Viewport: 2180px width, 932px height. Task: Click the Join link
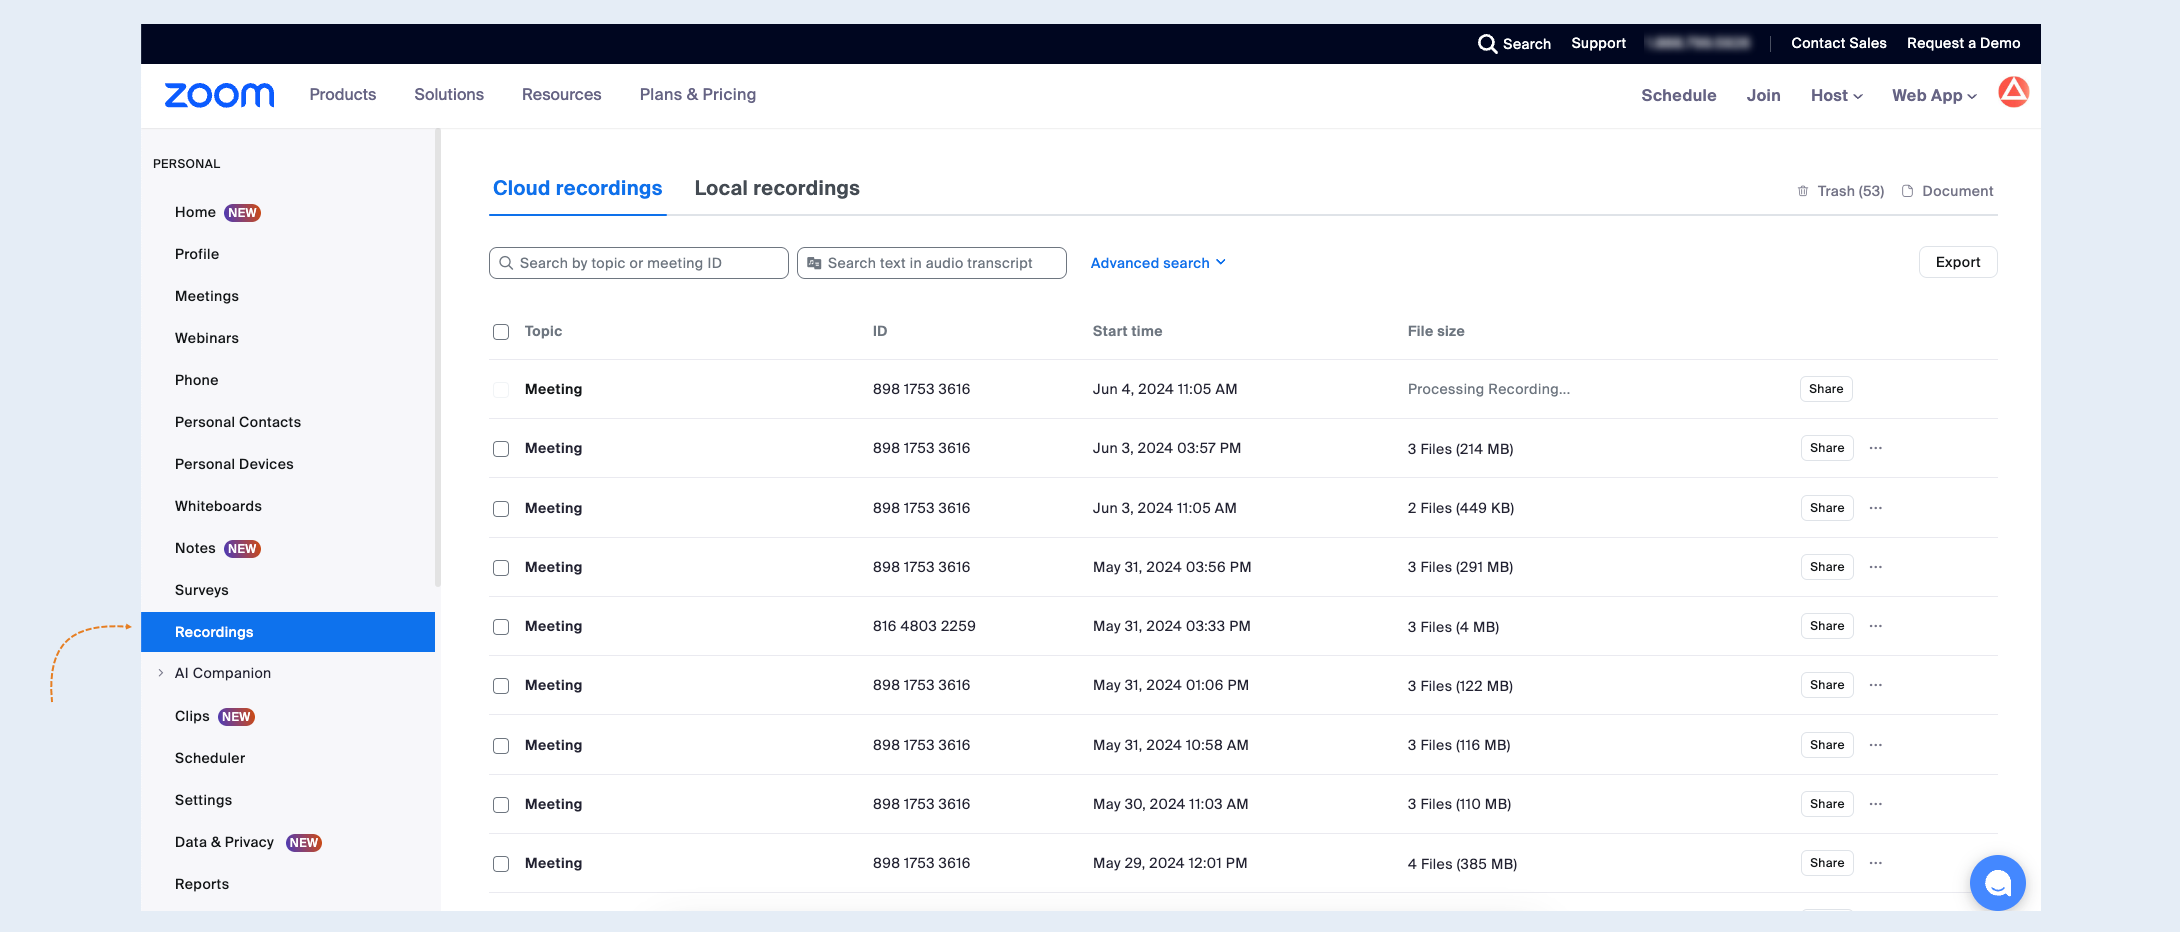point(1763,95)
